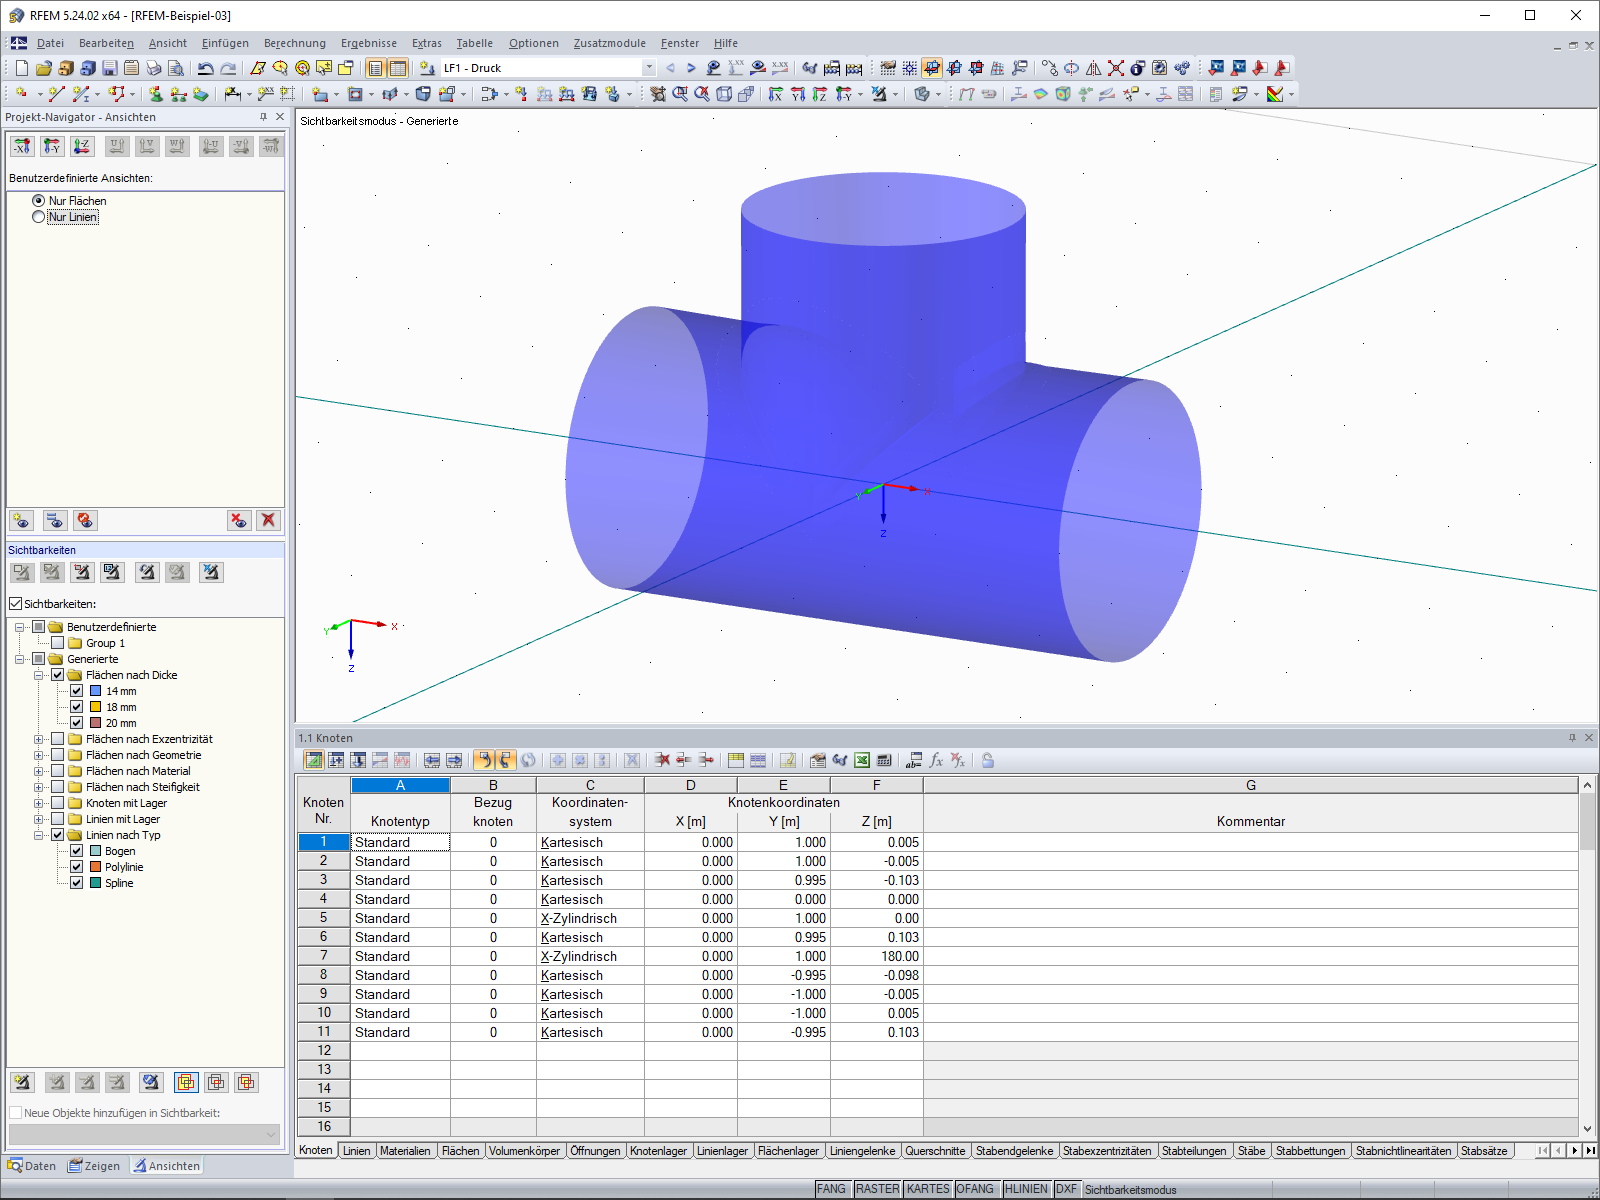Open the Zusatzmodule menu
The image size is (1600, 1200).
coord(610,43)
